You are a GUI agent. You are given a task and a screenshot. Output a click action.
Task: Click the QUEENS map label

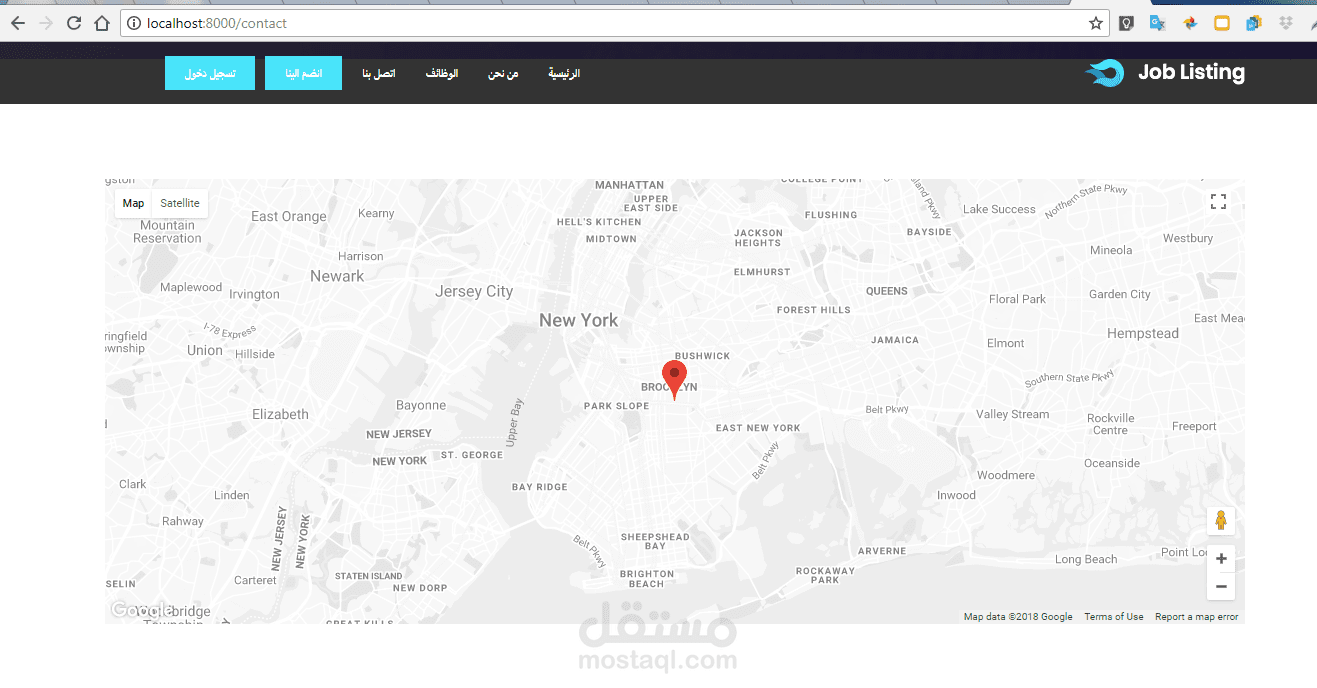[887, 291]
